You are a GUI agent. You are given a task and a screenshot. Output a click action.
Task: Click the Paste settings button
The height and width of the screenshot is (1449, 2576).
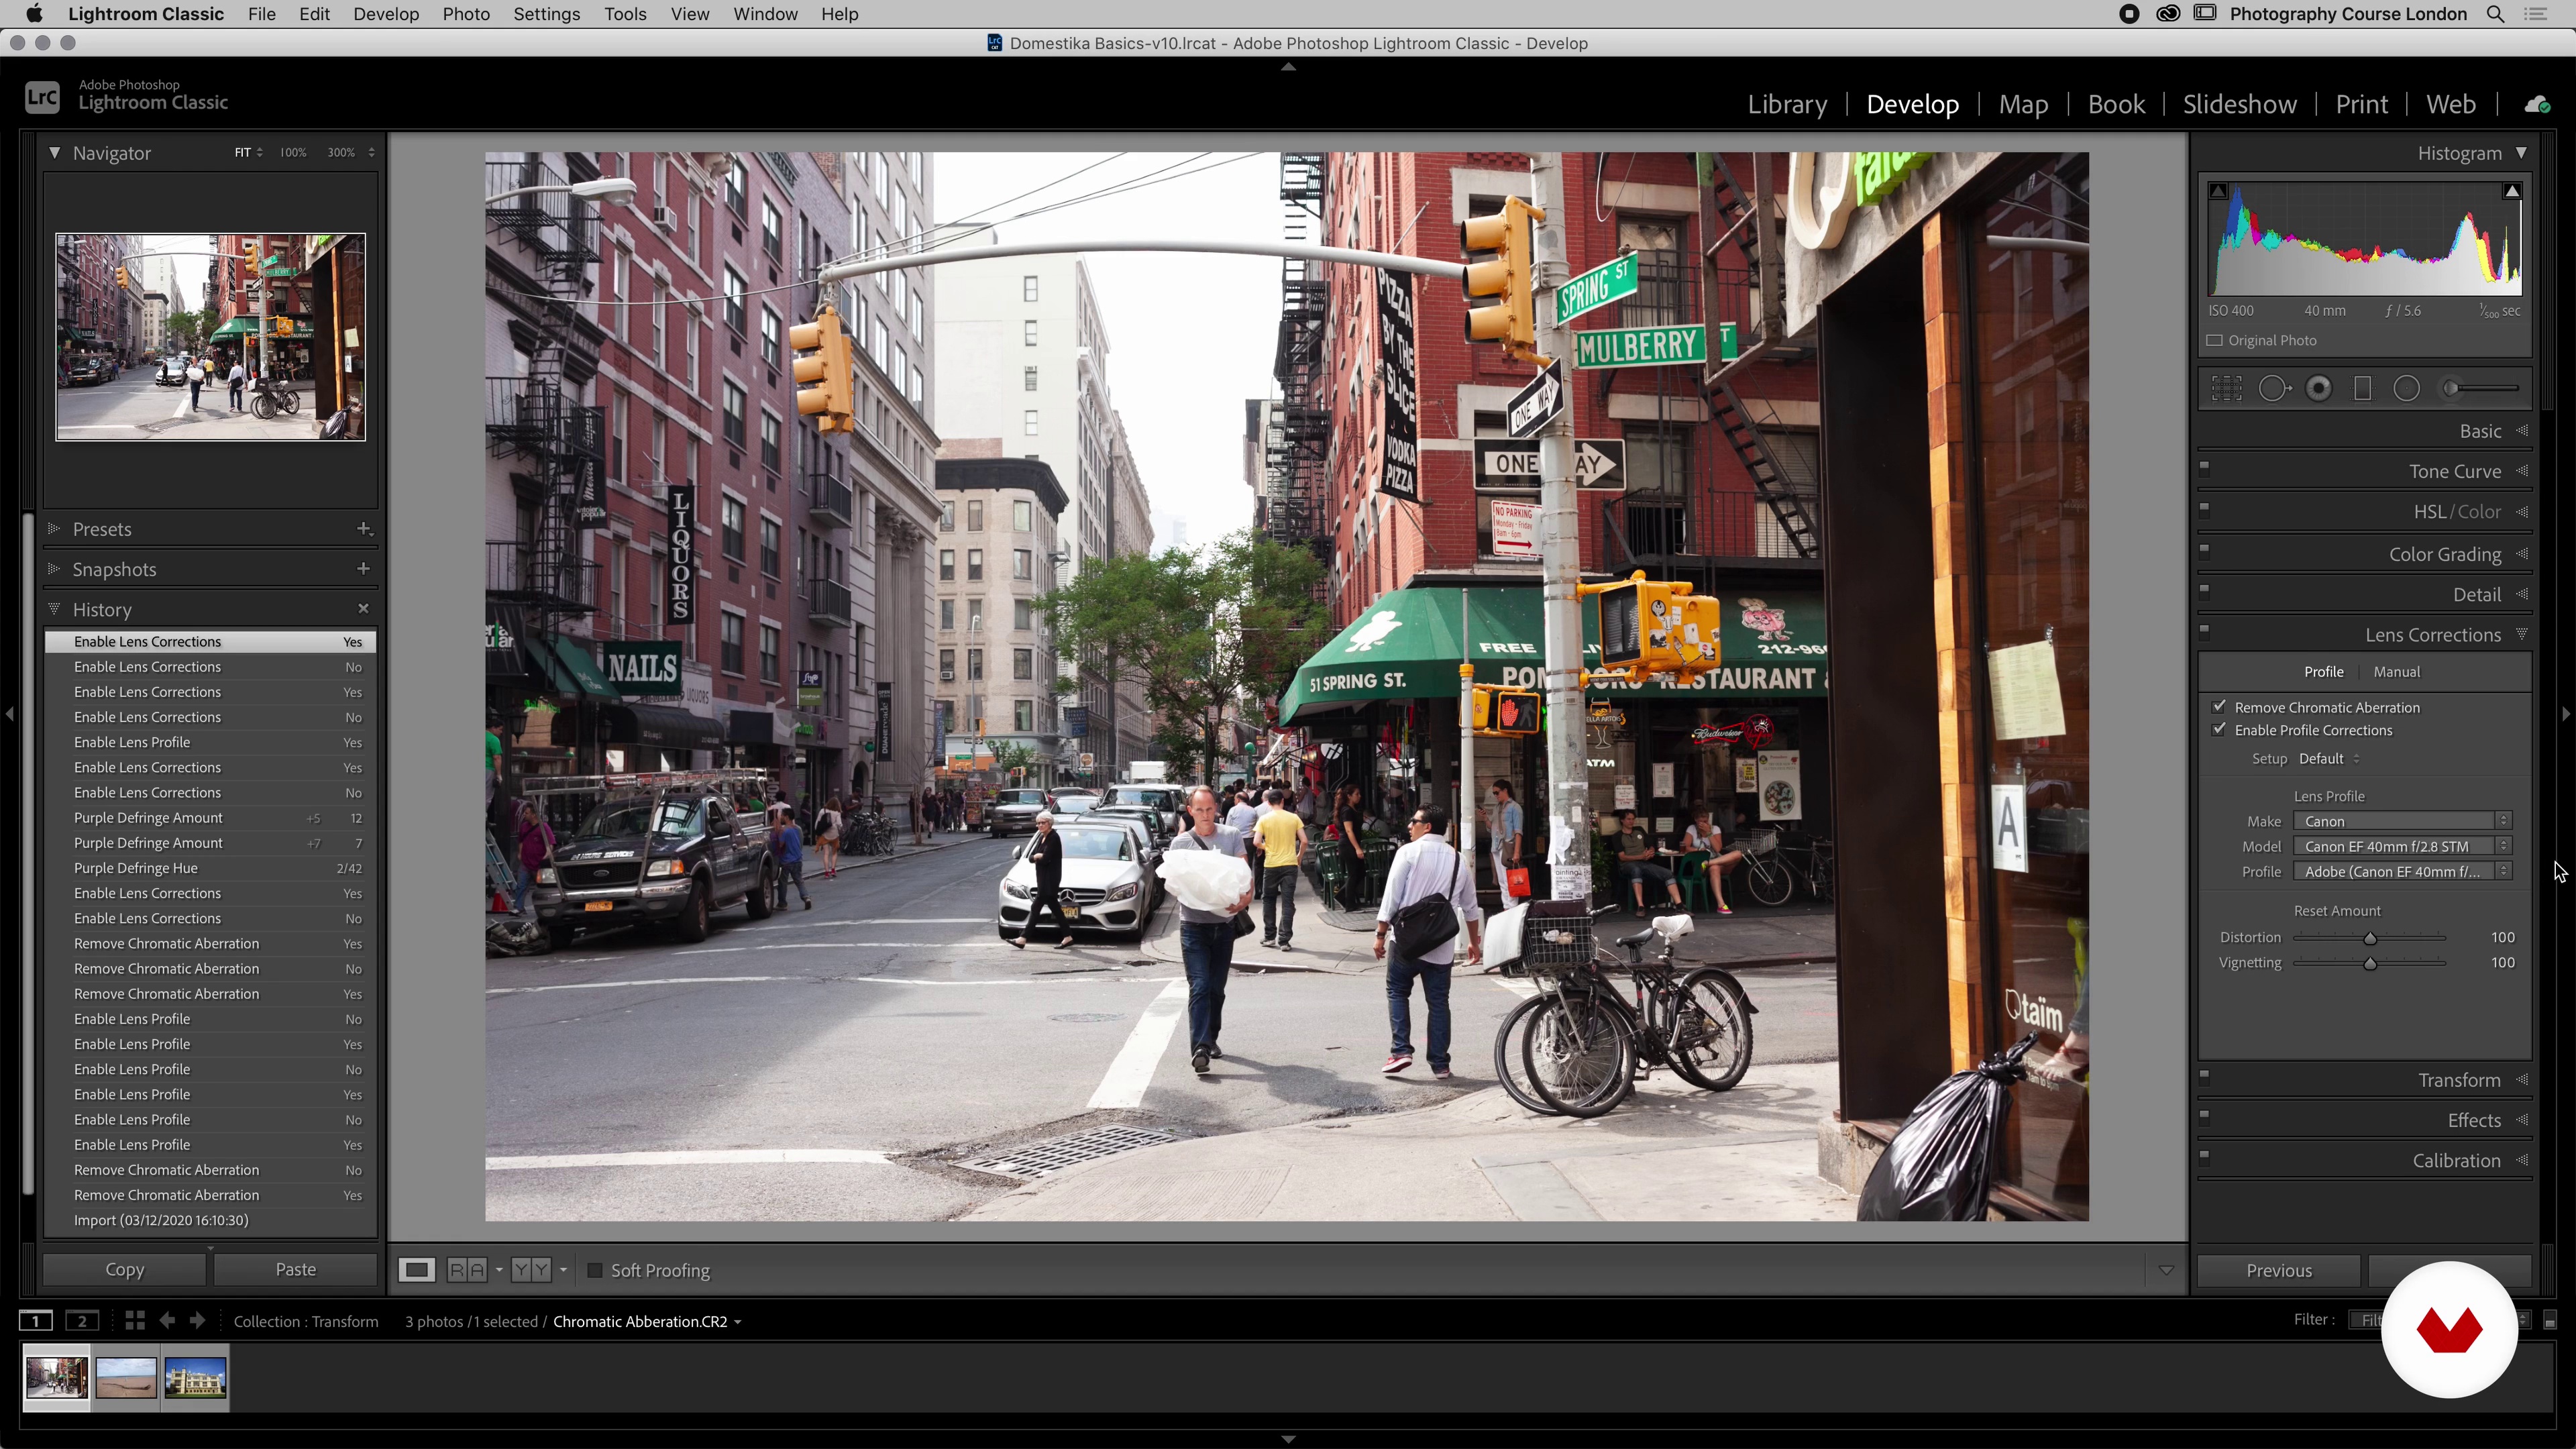[x=295, y=1269]
